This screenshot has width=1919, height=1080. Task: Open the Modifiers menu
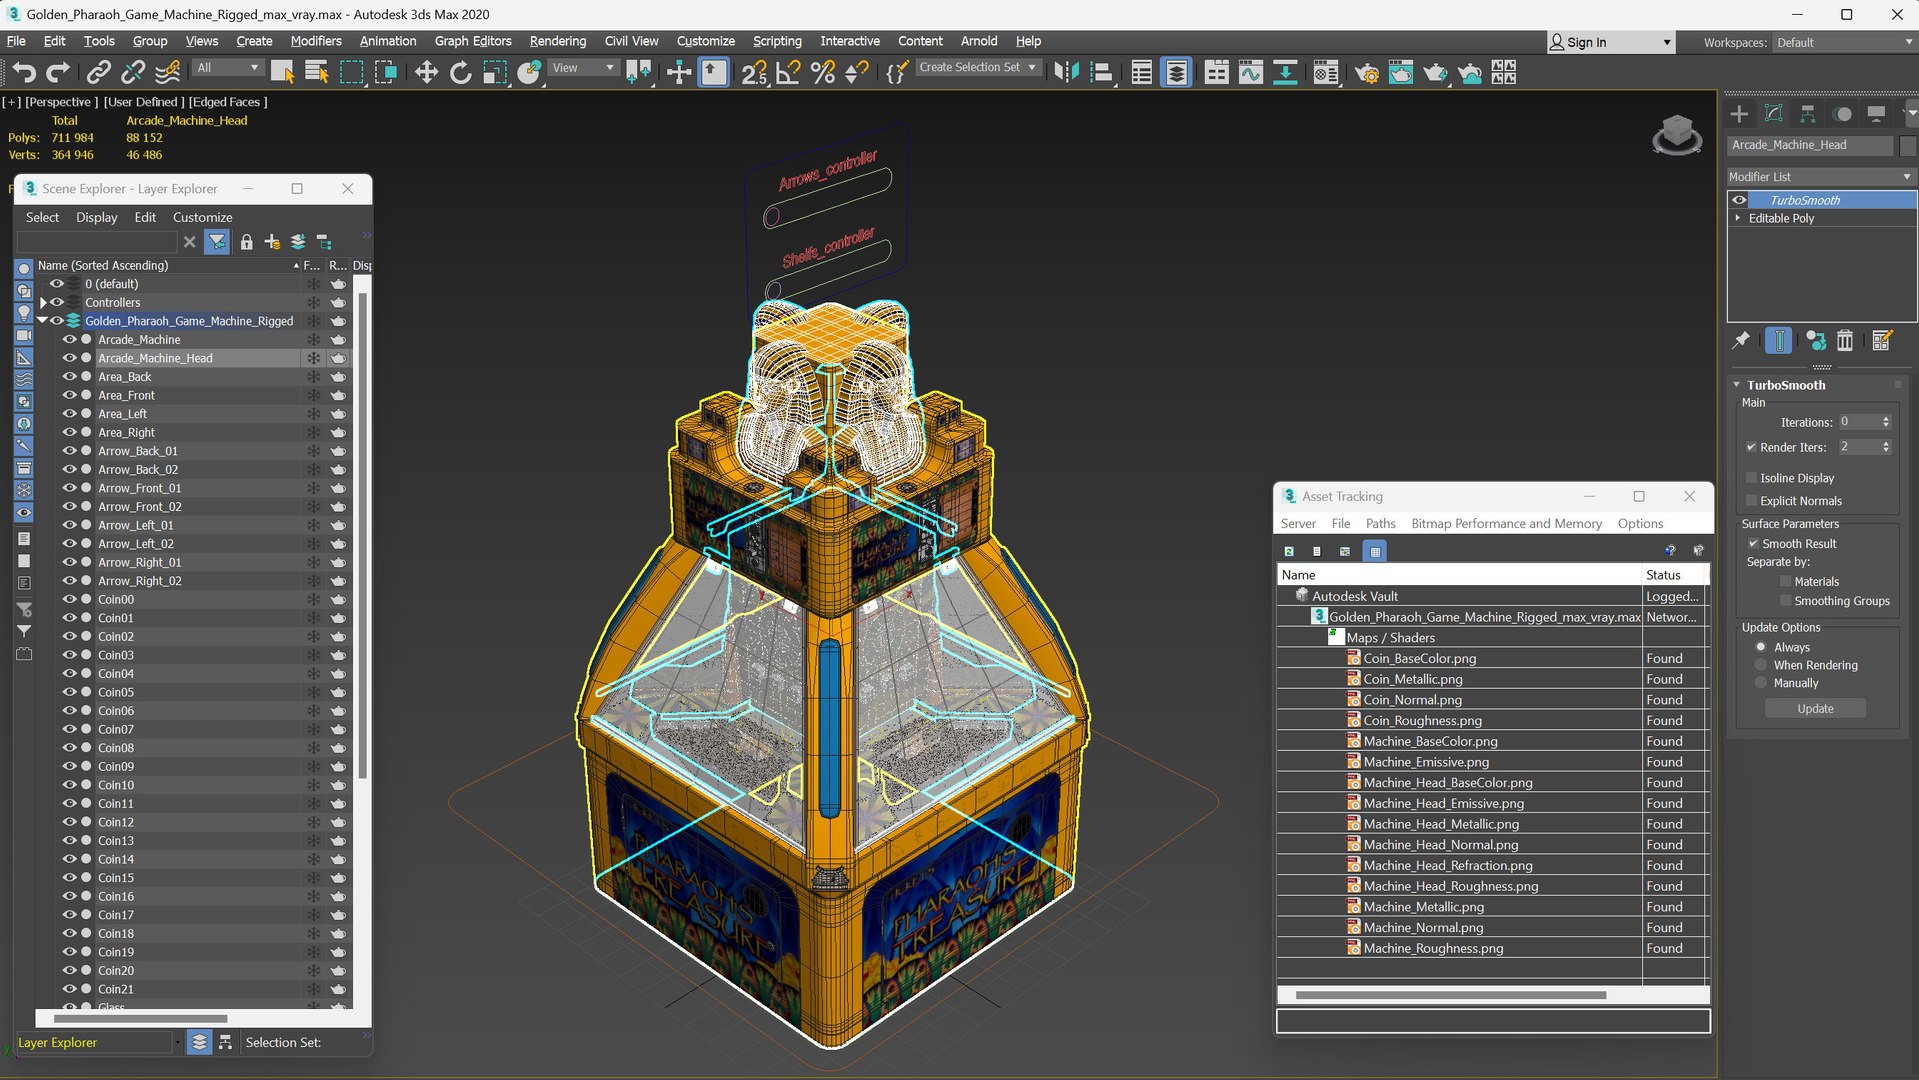(x=315, y=41)
